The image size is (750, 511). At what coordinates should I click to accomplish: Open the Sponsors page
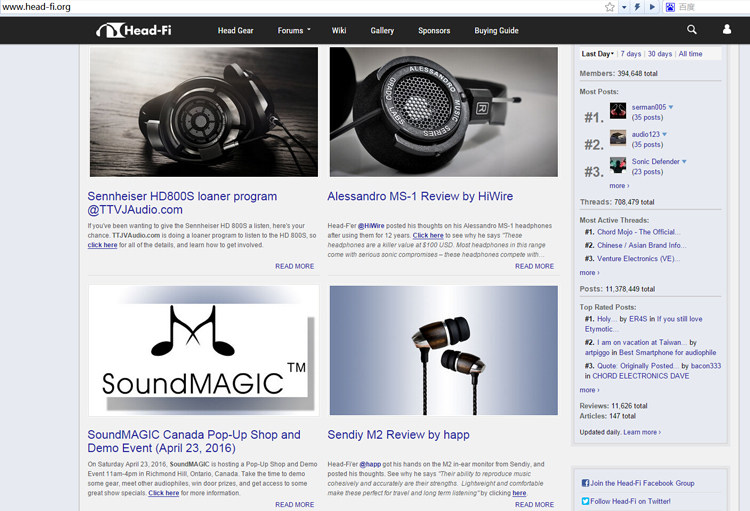pos(434,31)
